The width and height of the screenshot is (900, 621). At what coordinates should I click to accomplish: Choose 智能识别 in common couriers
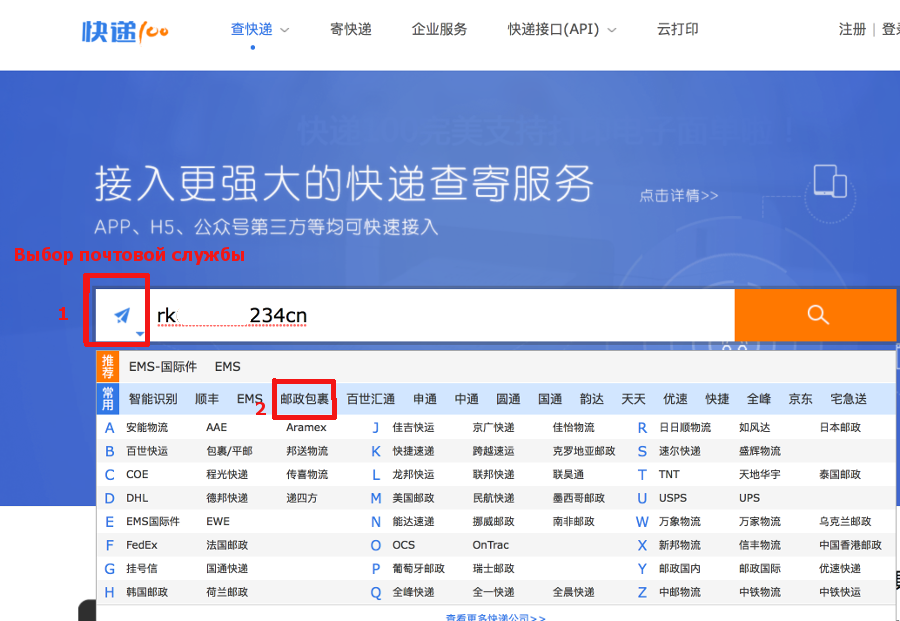pos(153,399)
